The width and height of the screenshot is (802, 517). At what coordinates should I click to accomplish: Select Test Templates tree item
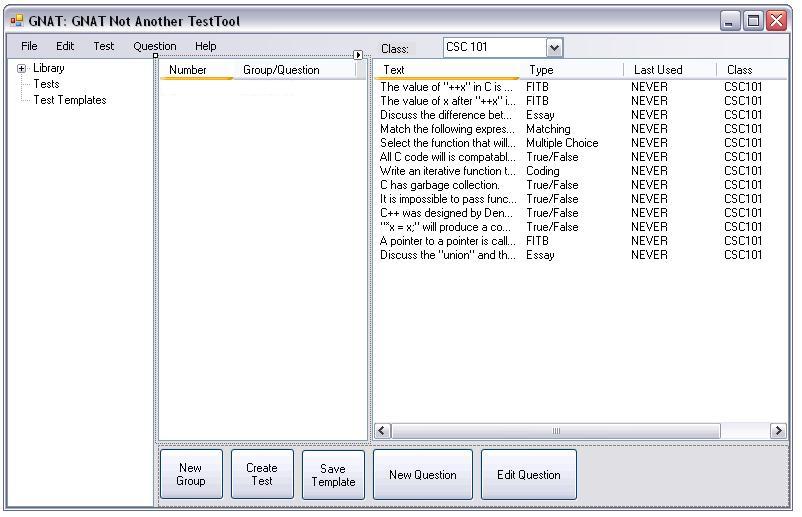(x=69, y=100)
